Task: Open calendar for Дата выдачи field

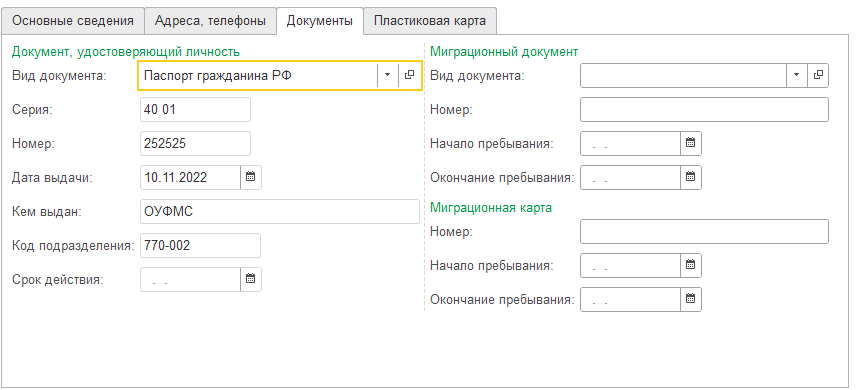Action: click(251, 177)
